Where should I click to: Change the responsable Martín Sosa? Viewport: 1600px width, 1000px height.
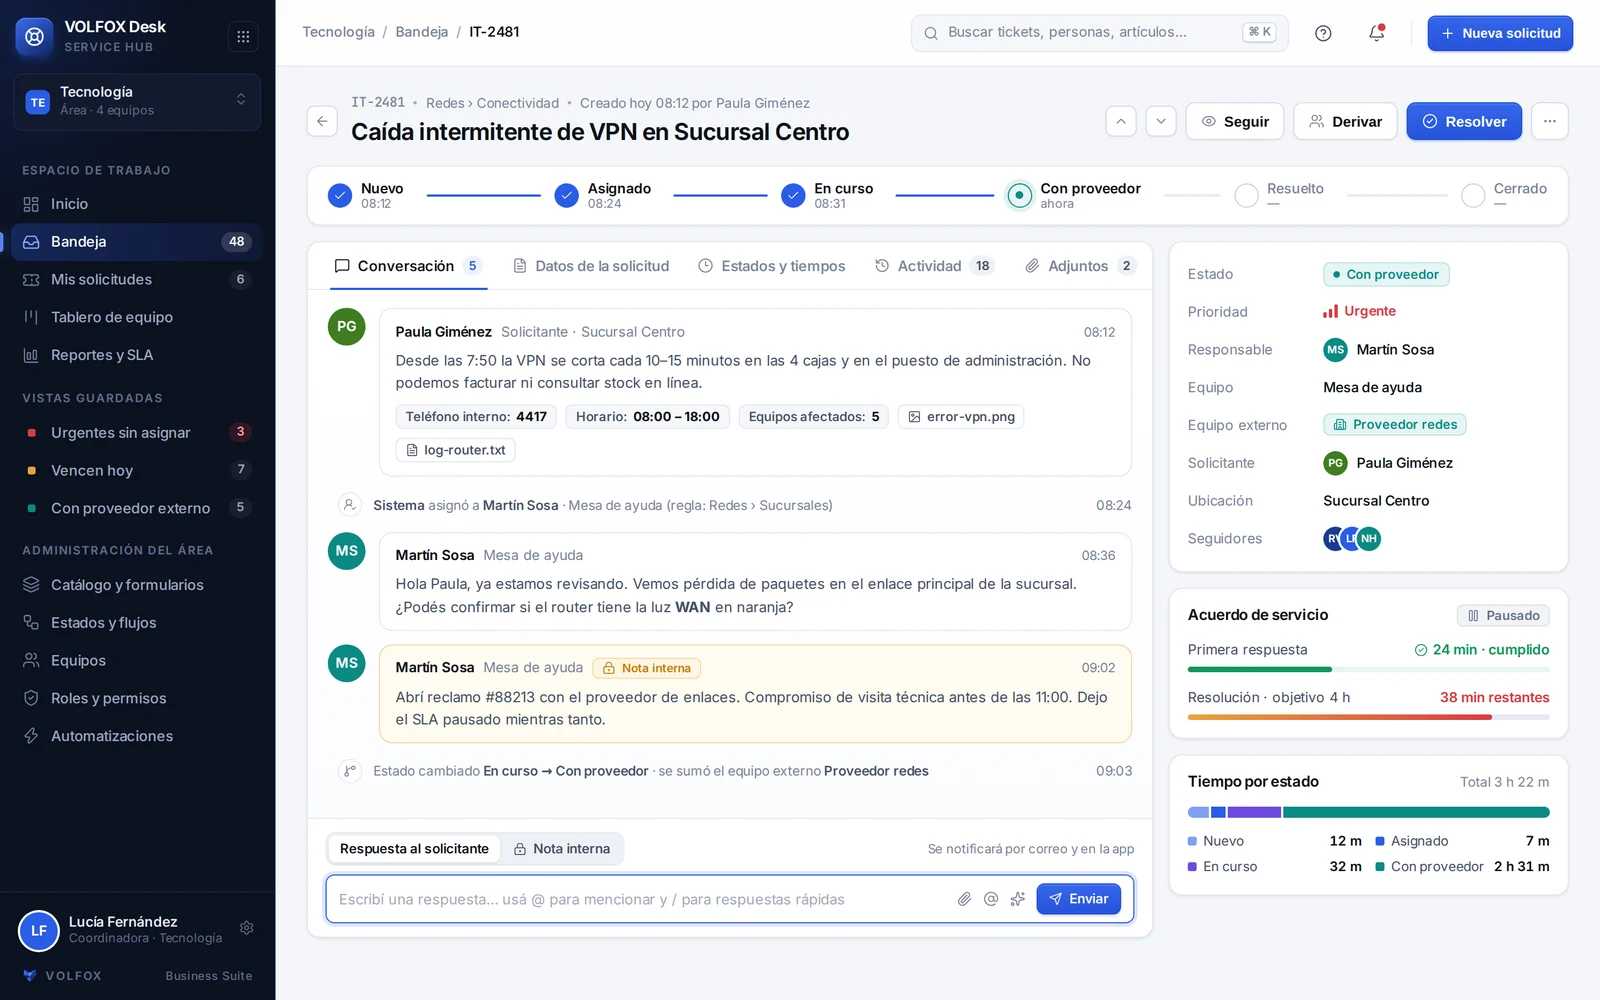(1379, 349)
